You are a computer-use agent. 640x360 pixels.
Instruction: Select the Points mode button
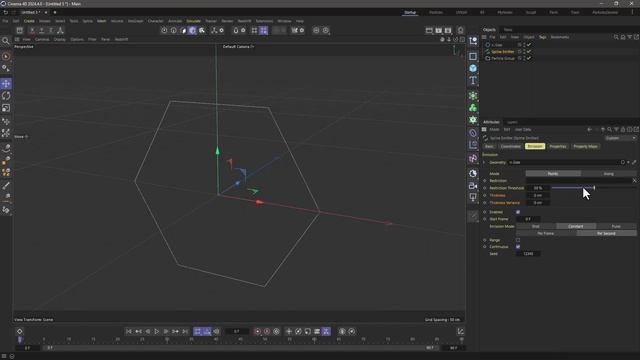[x=553, y=173]
